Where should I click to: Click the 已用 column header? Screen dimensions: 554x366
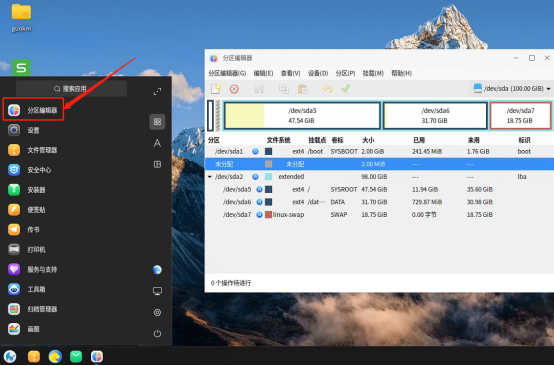tap(419, 140)
